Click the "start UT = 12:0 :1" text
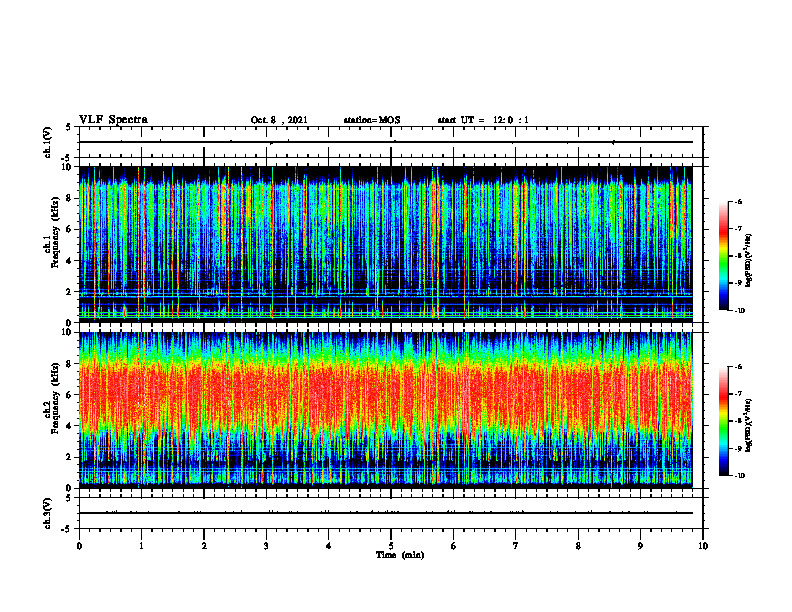The image size is (792, 612). pos(483,120)
